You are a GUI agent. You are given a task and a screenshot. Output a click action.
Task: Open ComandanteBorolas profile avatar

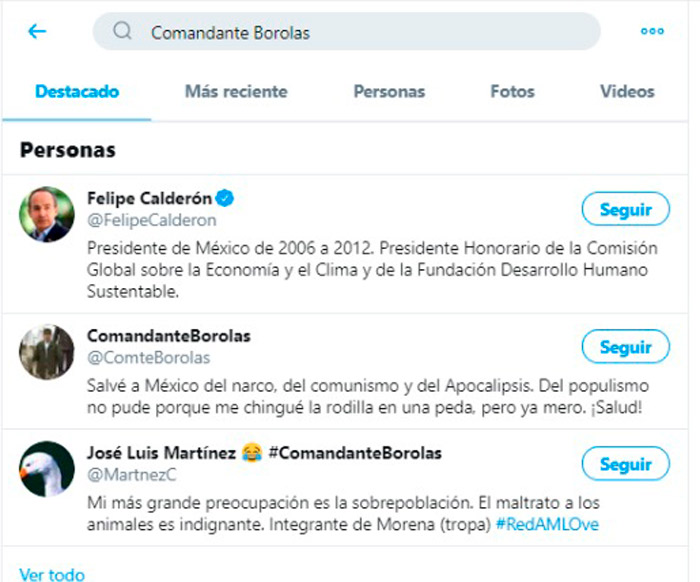[47, 351]
